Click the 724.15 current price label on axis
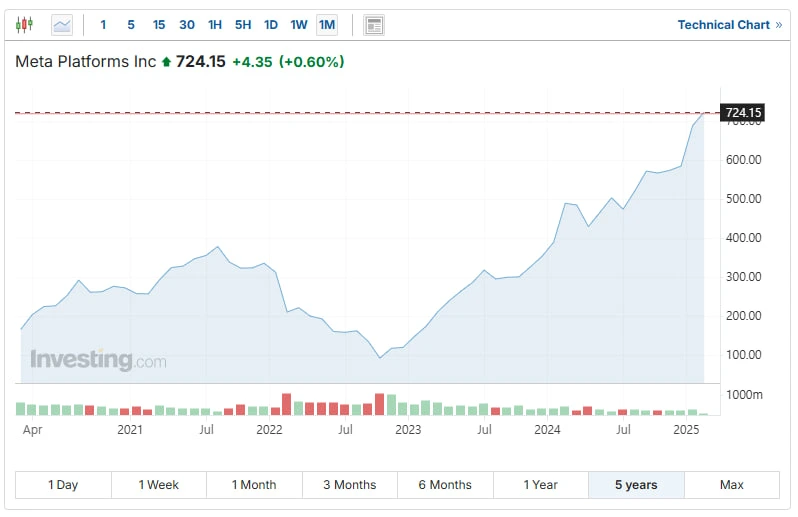This screenshot has height=517, width=798. pyautogui.click(x=743, y=112)
